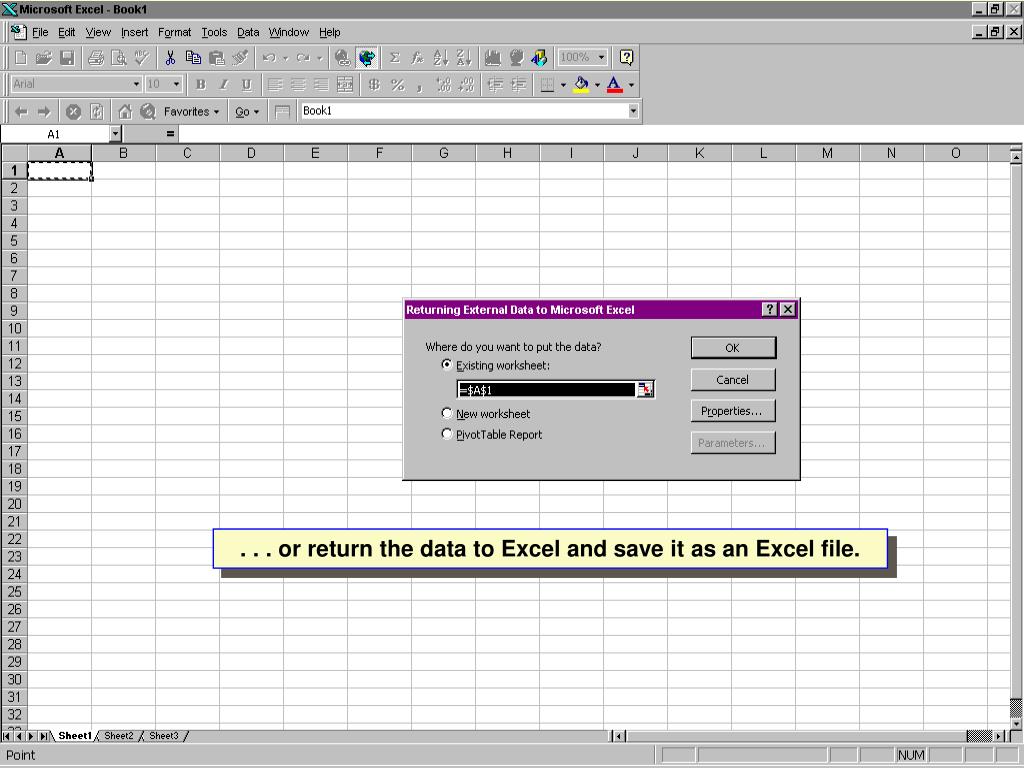Click OK in the dialog

[x=733, y=347]
